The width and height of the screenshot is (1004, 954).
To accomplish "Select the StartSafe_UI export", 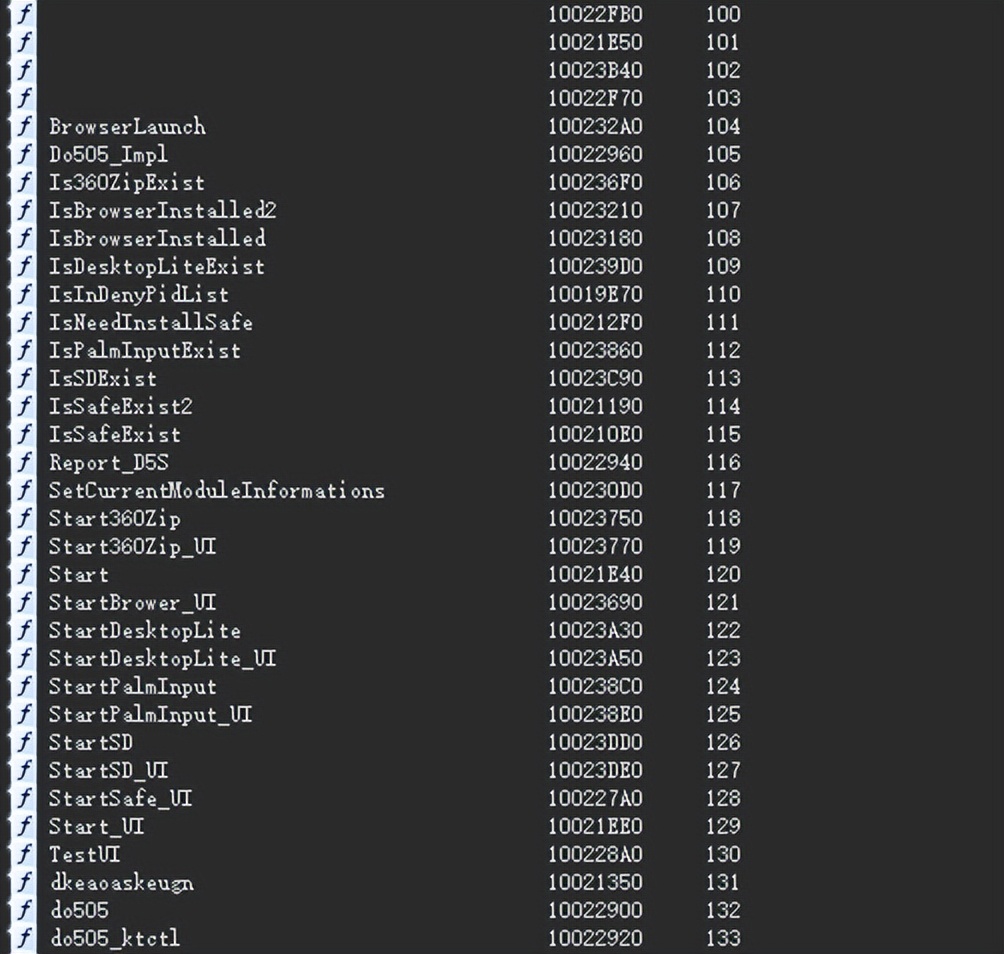I will (x=121, y=798).
